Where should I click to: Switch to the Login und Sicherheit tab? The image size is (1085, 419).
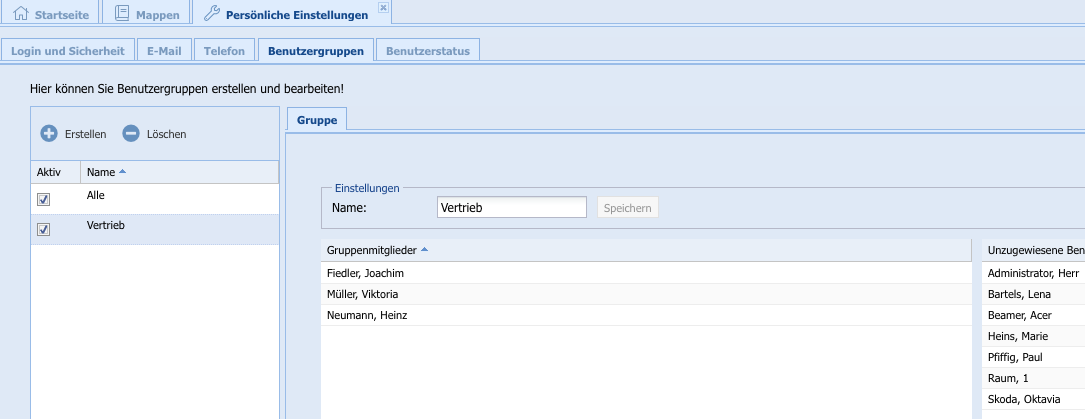pos(67,50)
